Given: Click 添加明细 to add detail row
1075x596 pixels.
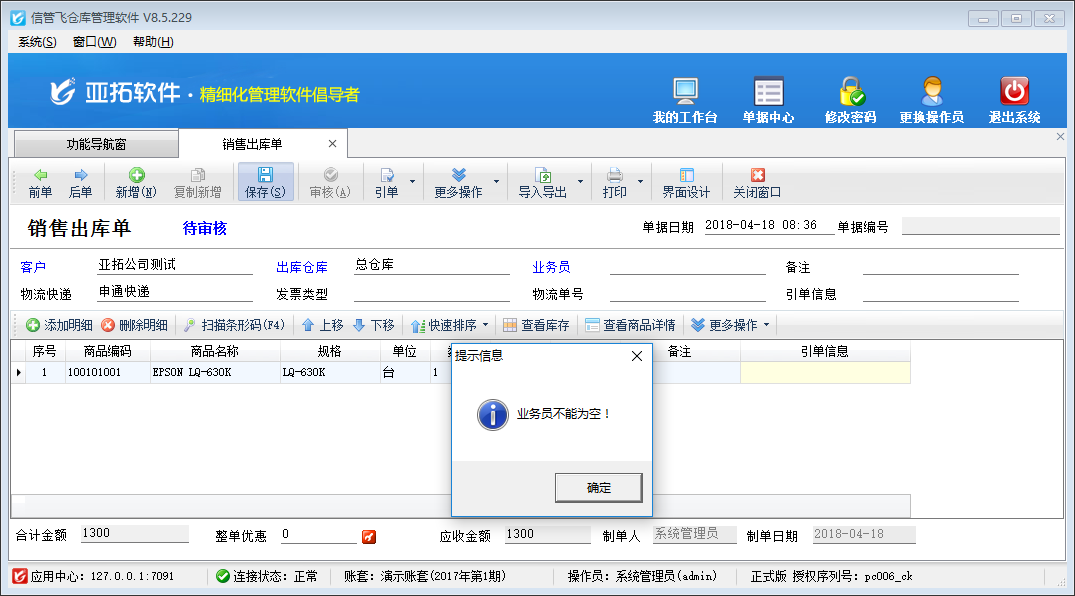Looking at the screenshot, I should [59, 325].
